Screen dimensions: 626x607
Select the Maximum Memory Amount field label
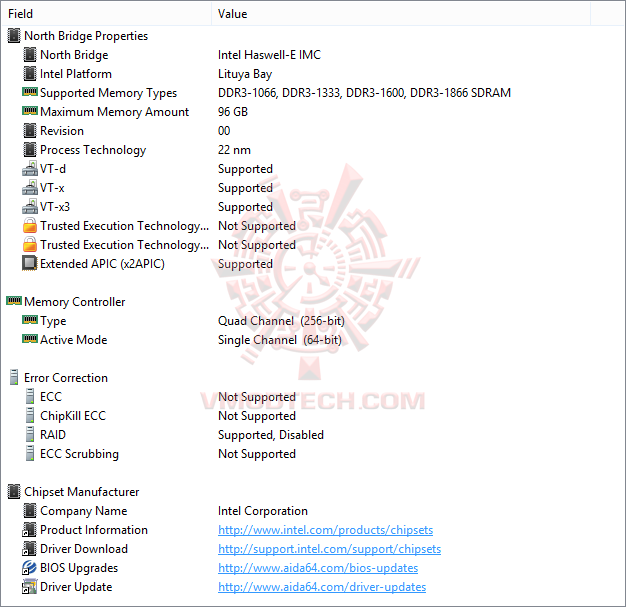[114, 112]
